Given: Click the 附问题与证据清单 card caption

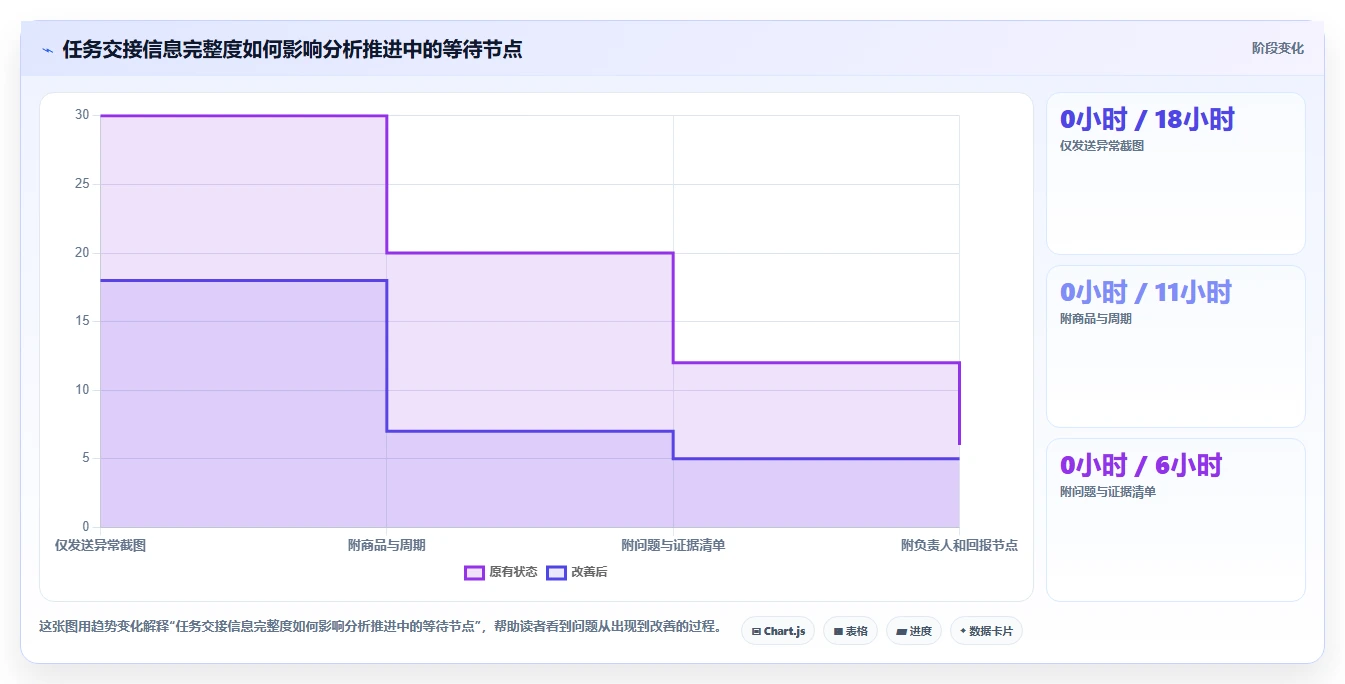Looking at the screenshot, I should coord(1108,492).
